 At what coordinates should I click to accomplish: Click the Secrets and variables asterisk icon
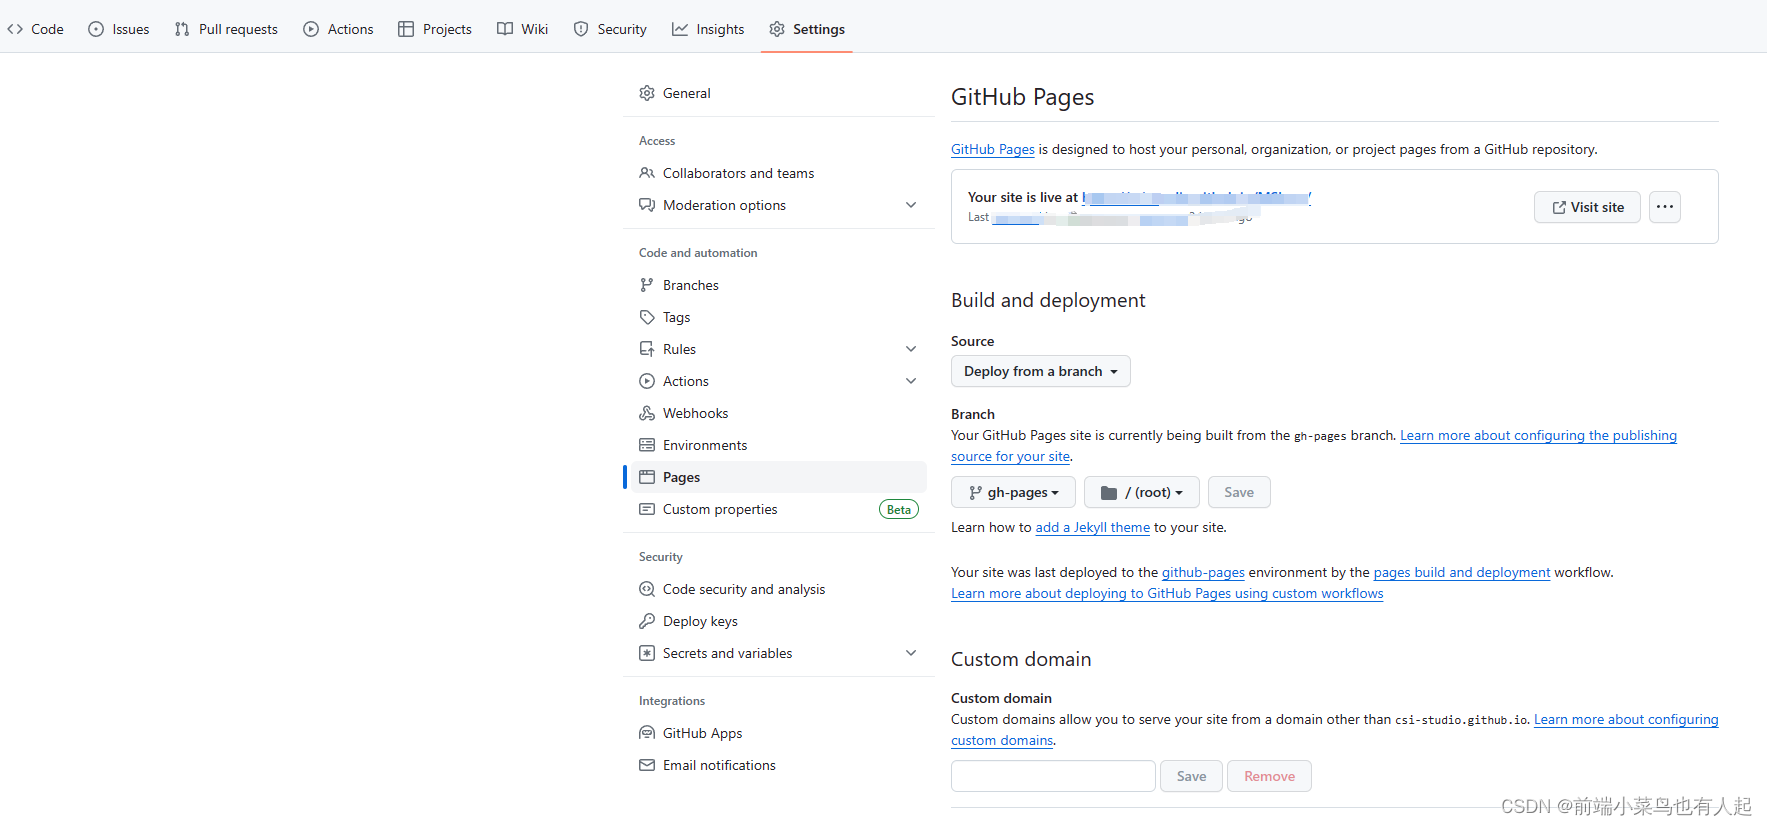point(647,653)
